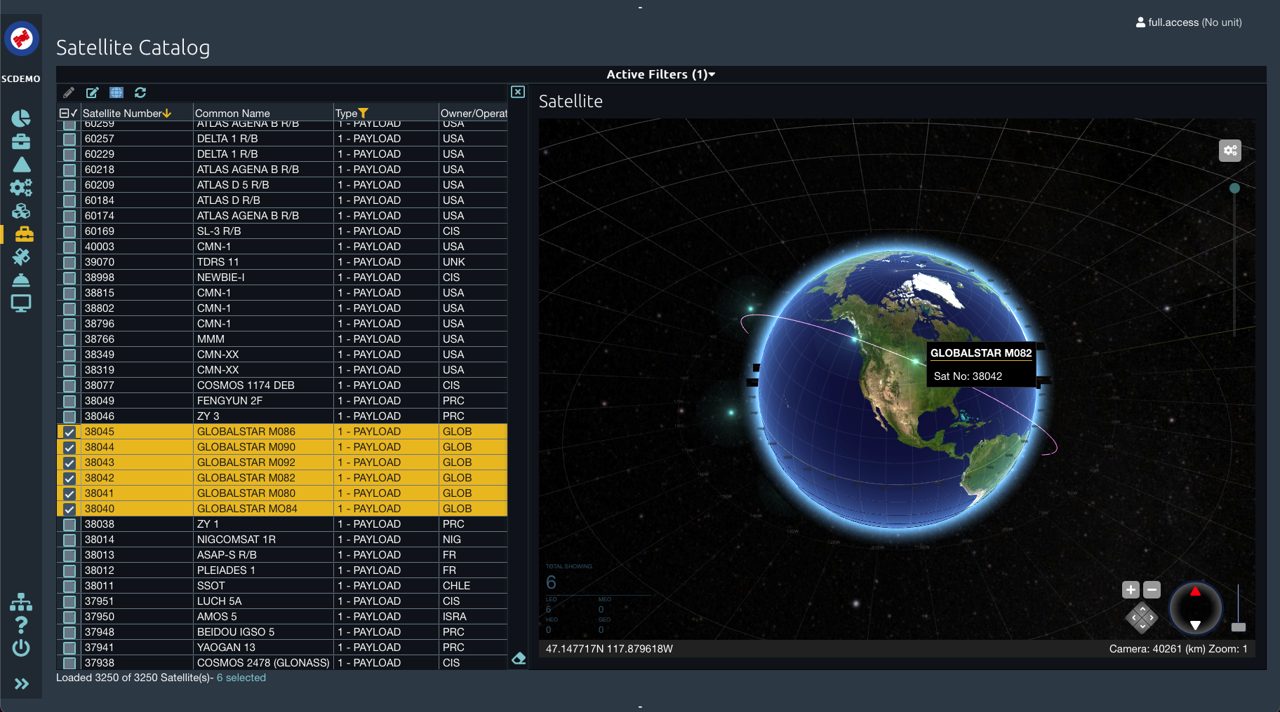This screenshot has height=712, width=1280.
Task: Click the power logout icon
Action: 21,647
